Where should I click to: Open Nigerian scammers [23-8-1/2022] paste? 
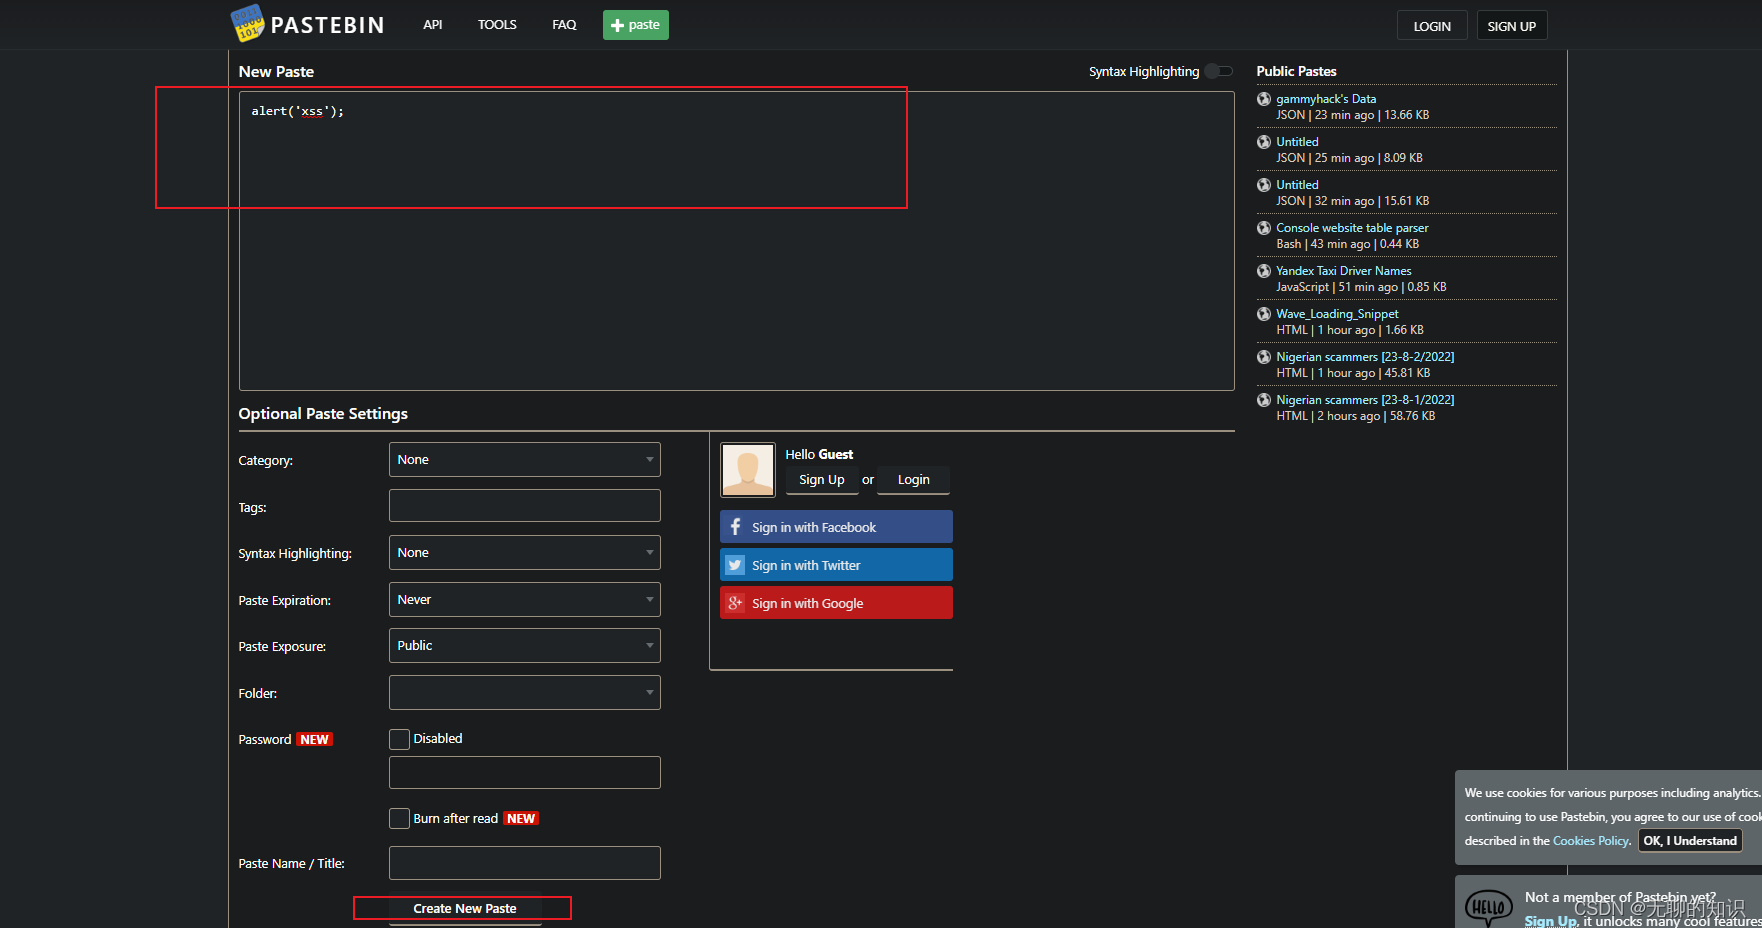[1365, 400]
